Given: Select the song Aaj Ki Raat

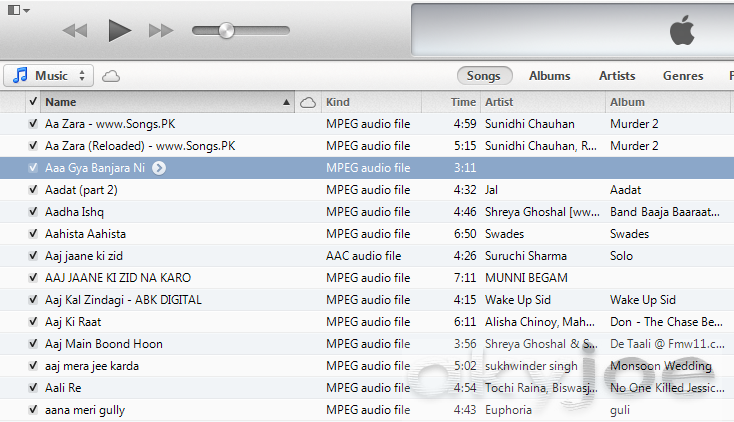Looking at the screenshot, I should pos(73,322).
